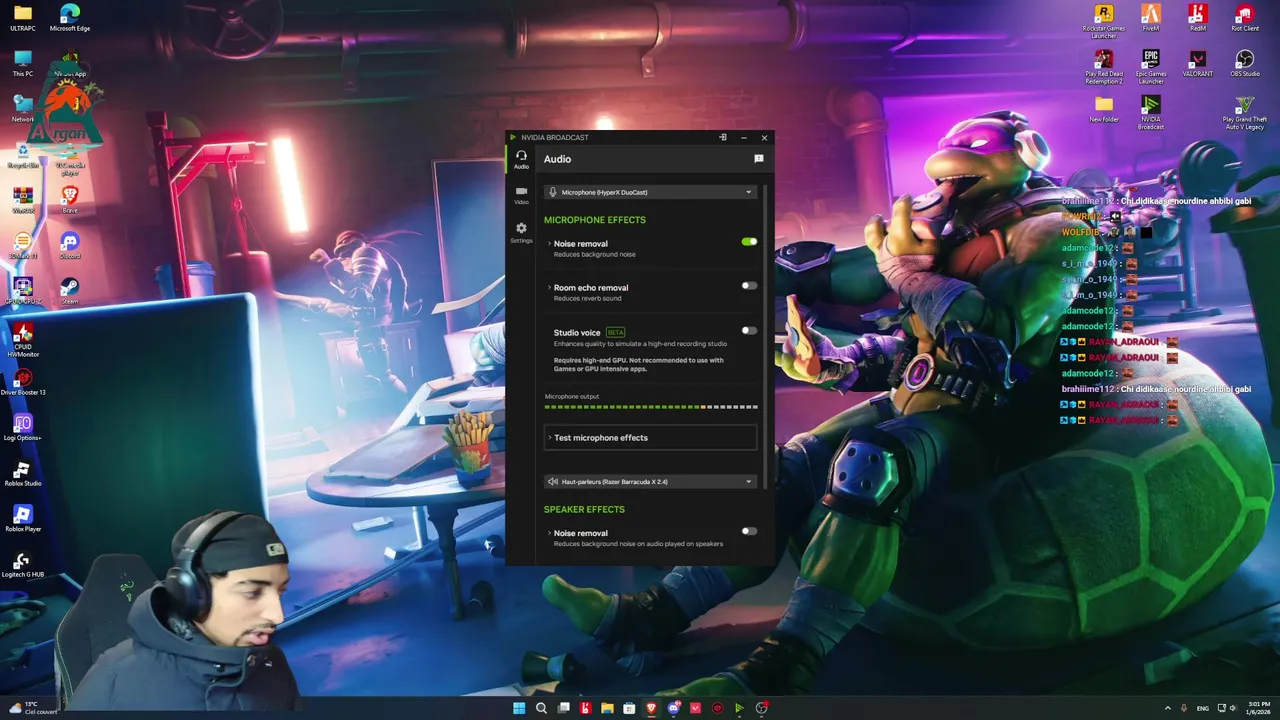The height and width of the screenshot is (720, 1280).
Task: Open the New folder on desktop
Action: click(1103, 109)
